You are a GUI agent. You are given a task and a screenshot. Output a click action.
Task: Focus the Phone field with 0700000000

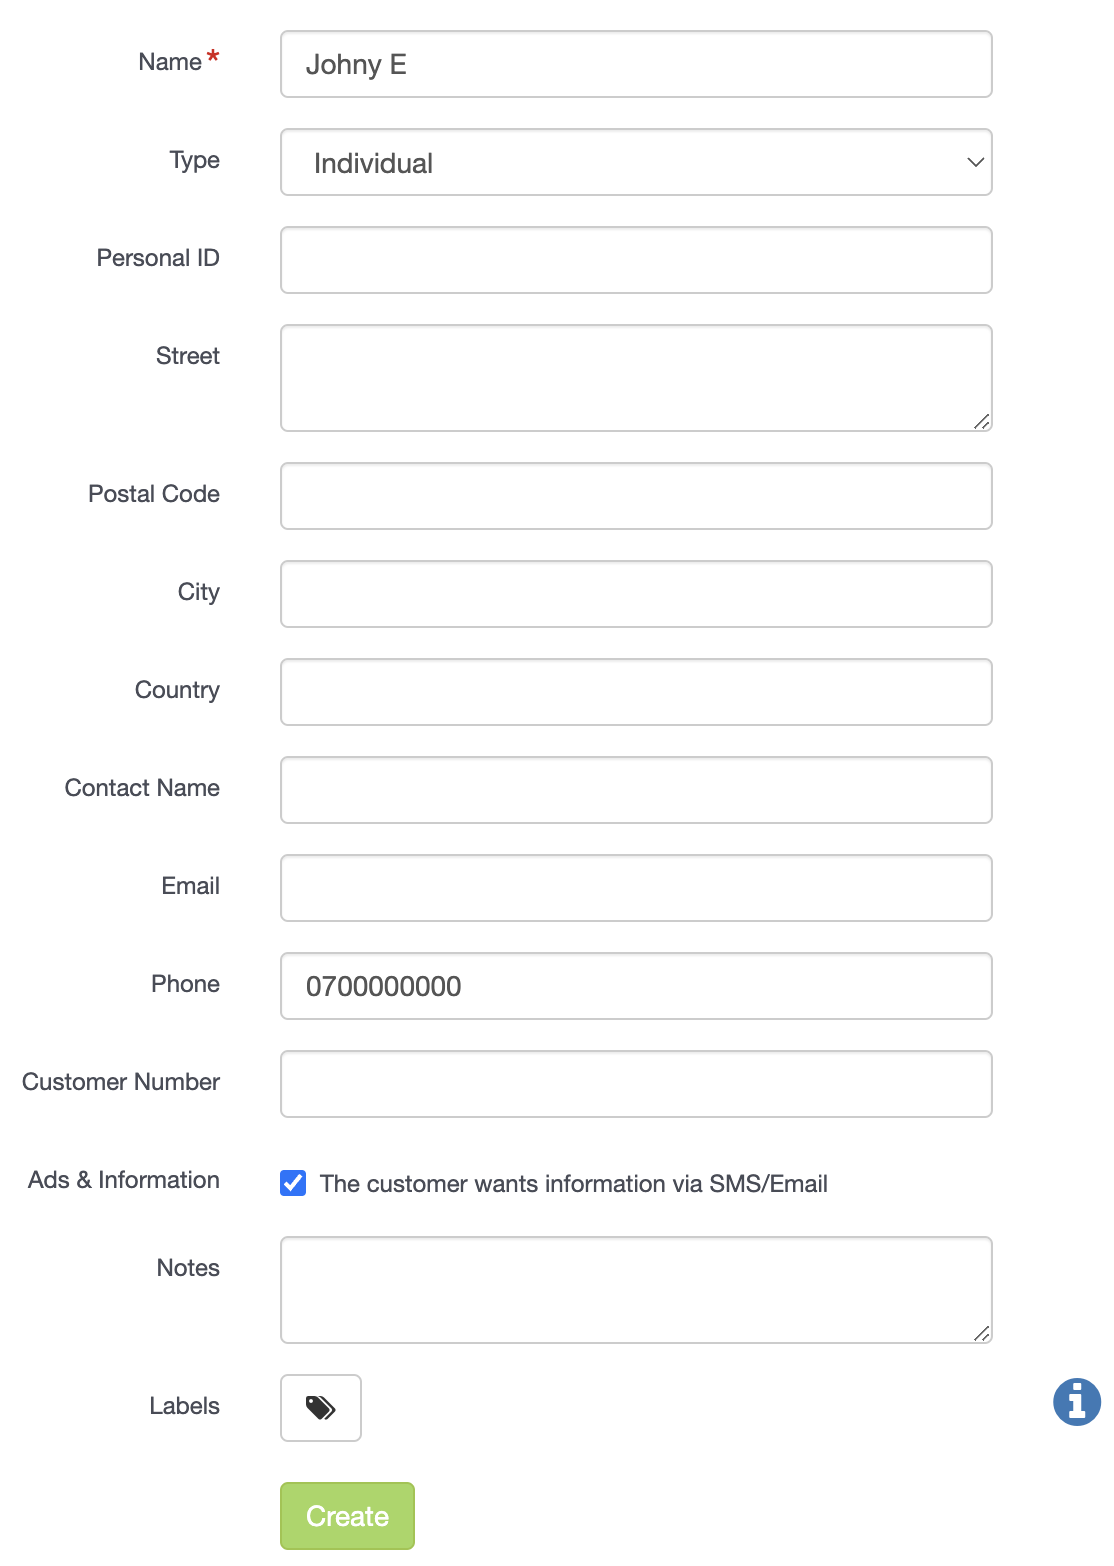click(x=636, y=986)
